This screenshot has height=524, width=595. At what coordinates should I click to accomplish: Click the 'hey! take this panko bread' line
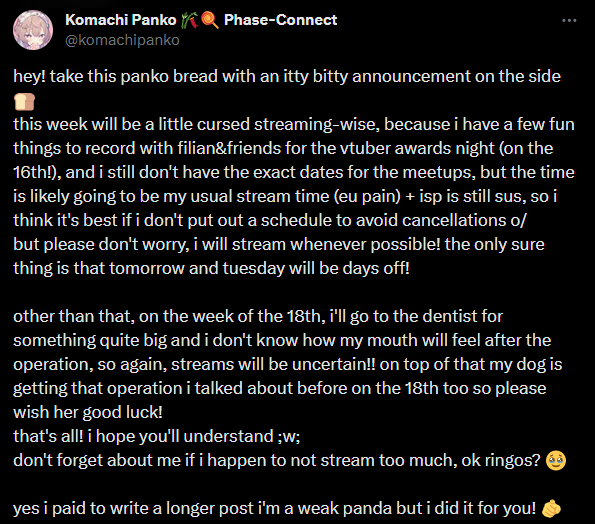tap(287, 76)
